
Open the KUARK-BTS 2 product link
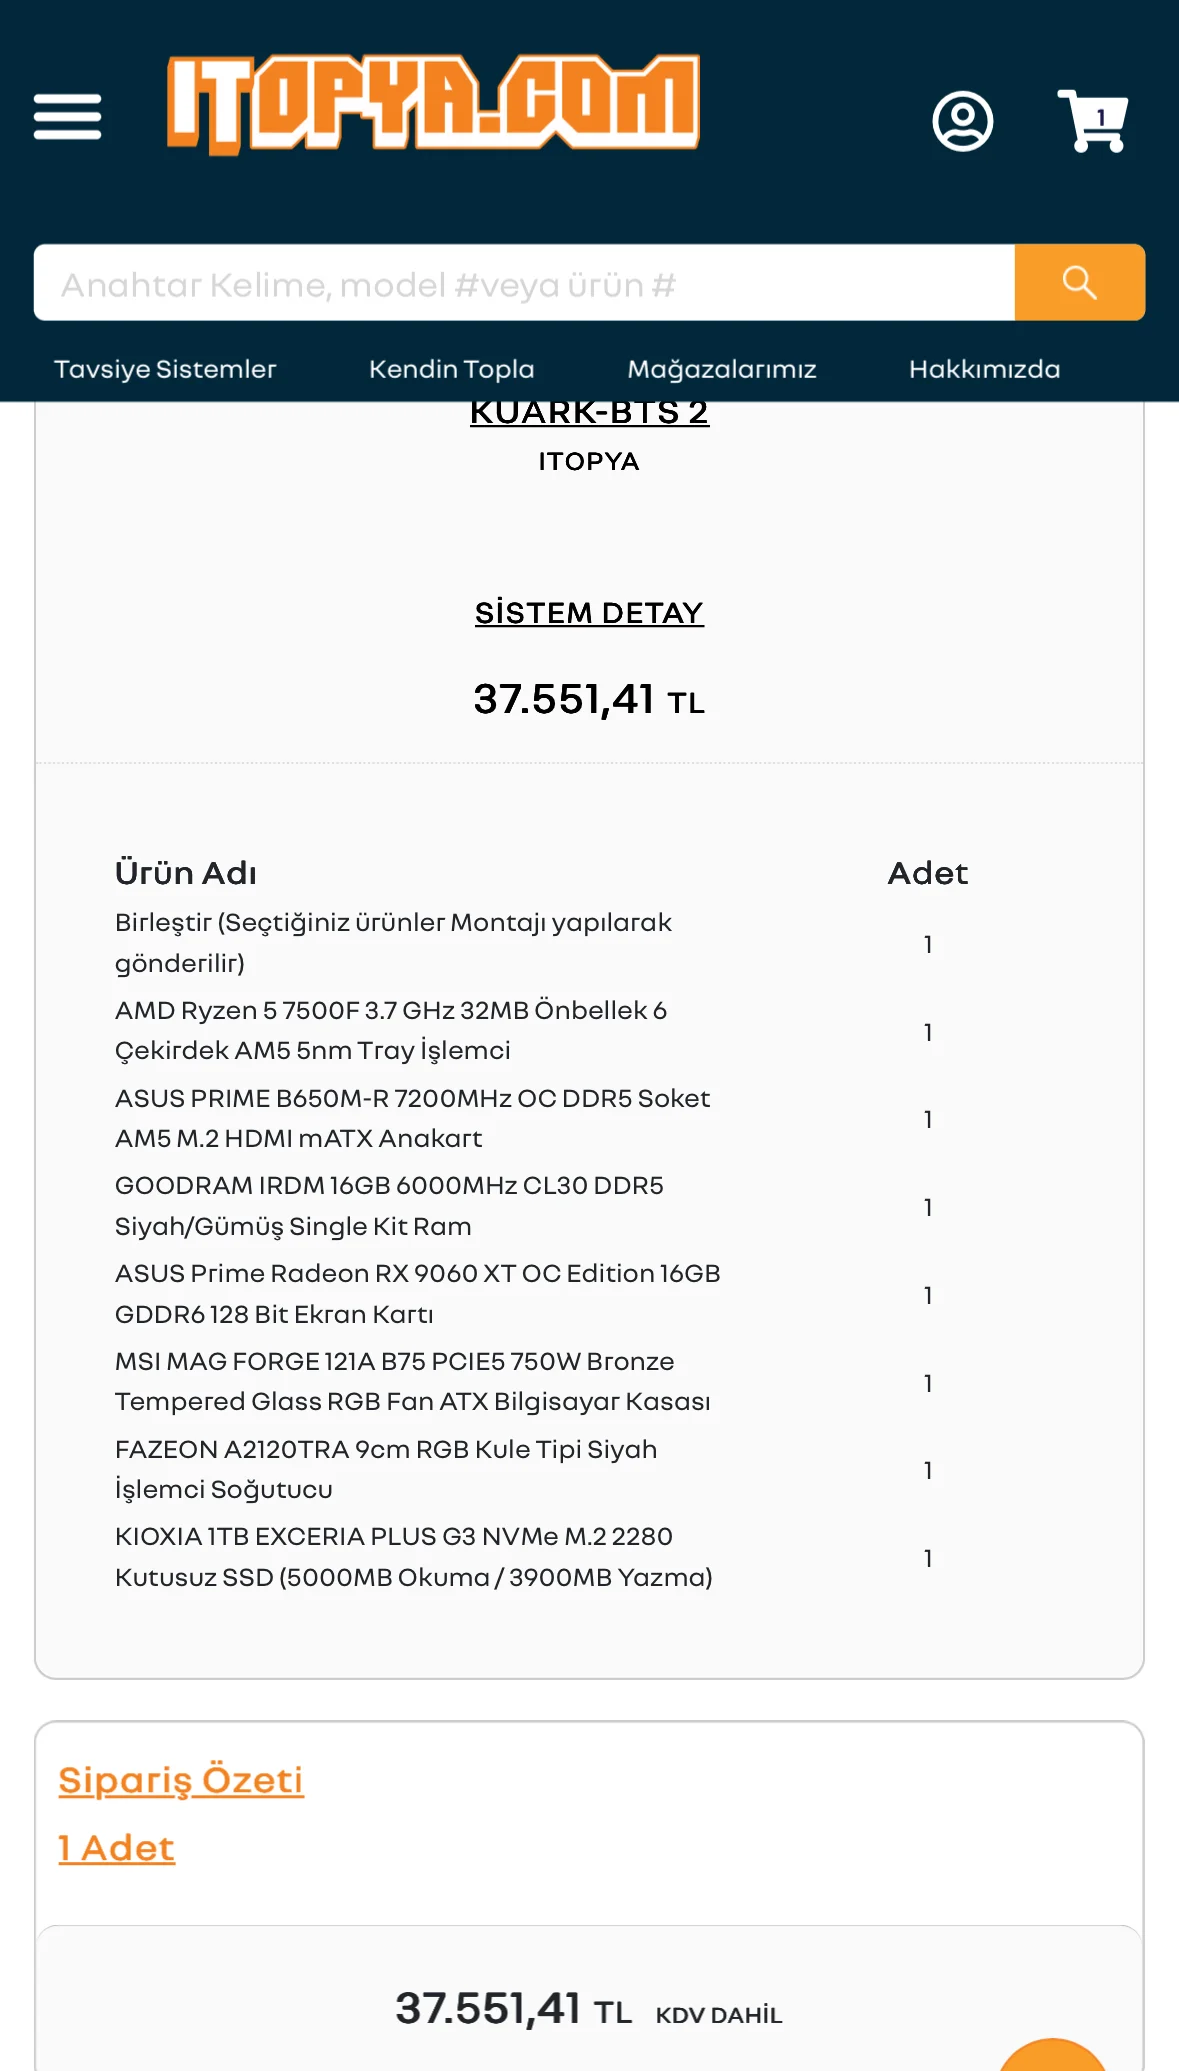point(589,413)
